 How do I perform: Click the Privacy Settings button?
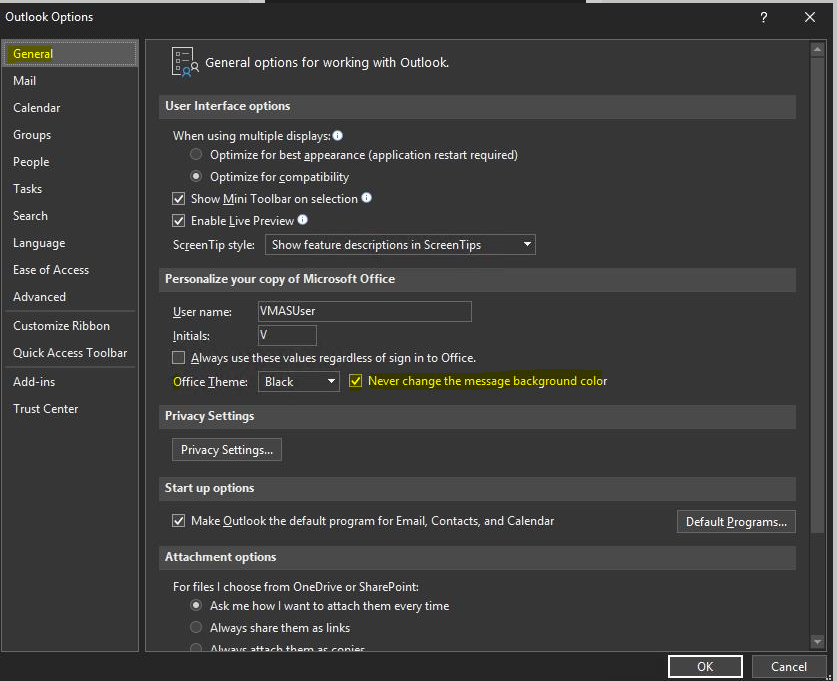point(227,450)
